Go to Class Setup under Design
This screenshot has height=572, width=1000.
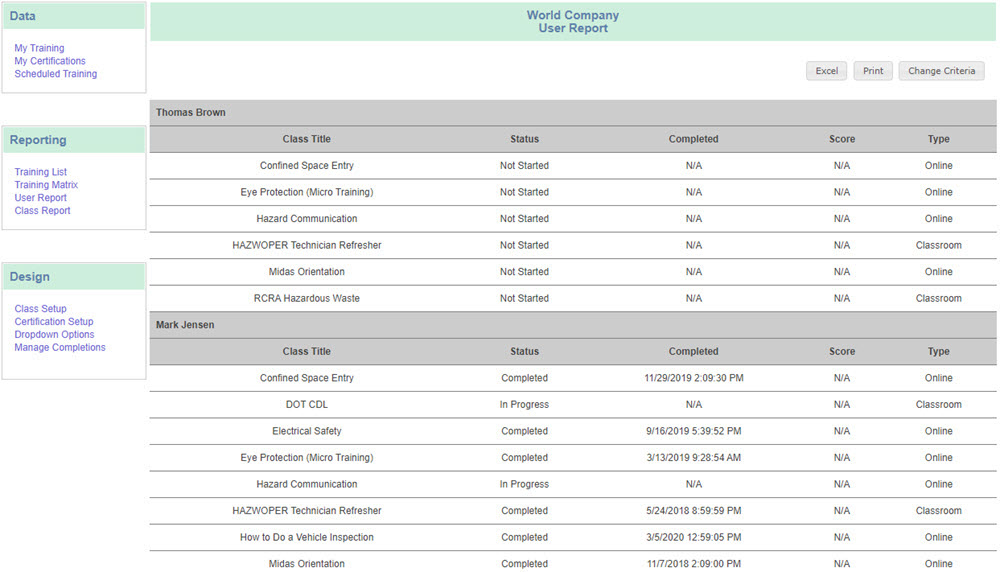click(x=41, y=309)
